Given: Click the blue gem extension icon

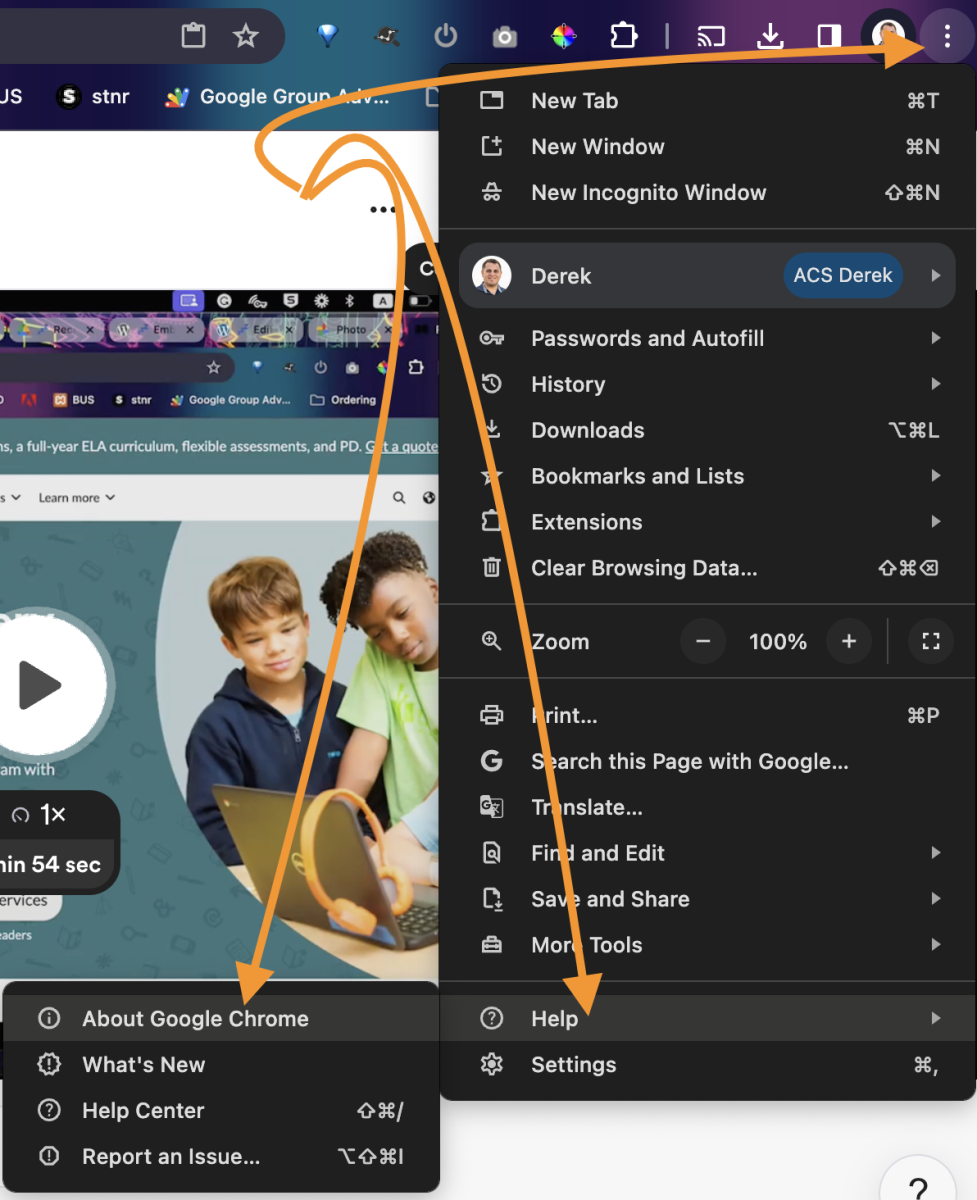Looking at the screenshot, I should tap(328, 37).
